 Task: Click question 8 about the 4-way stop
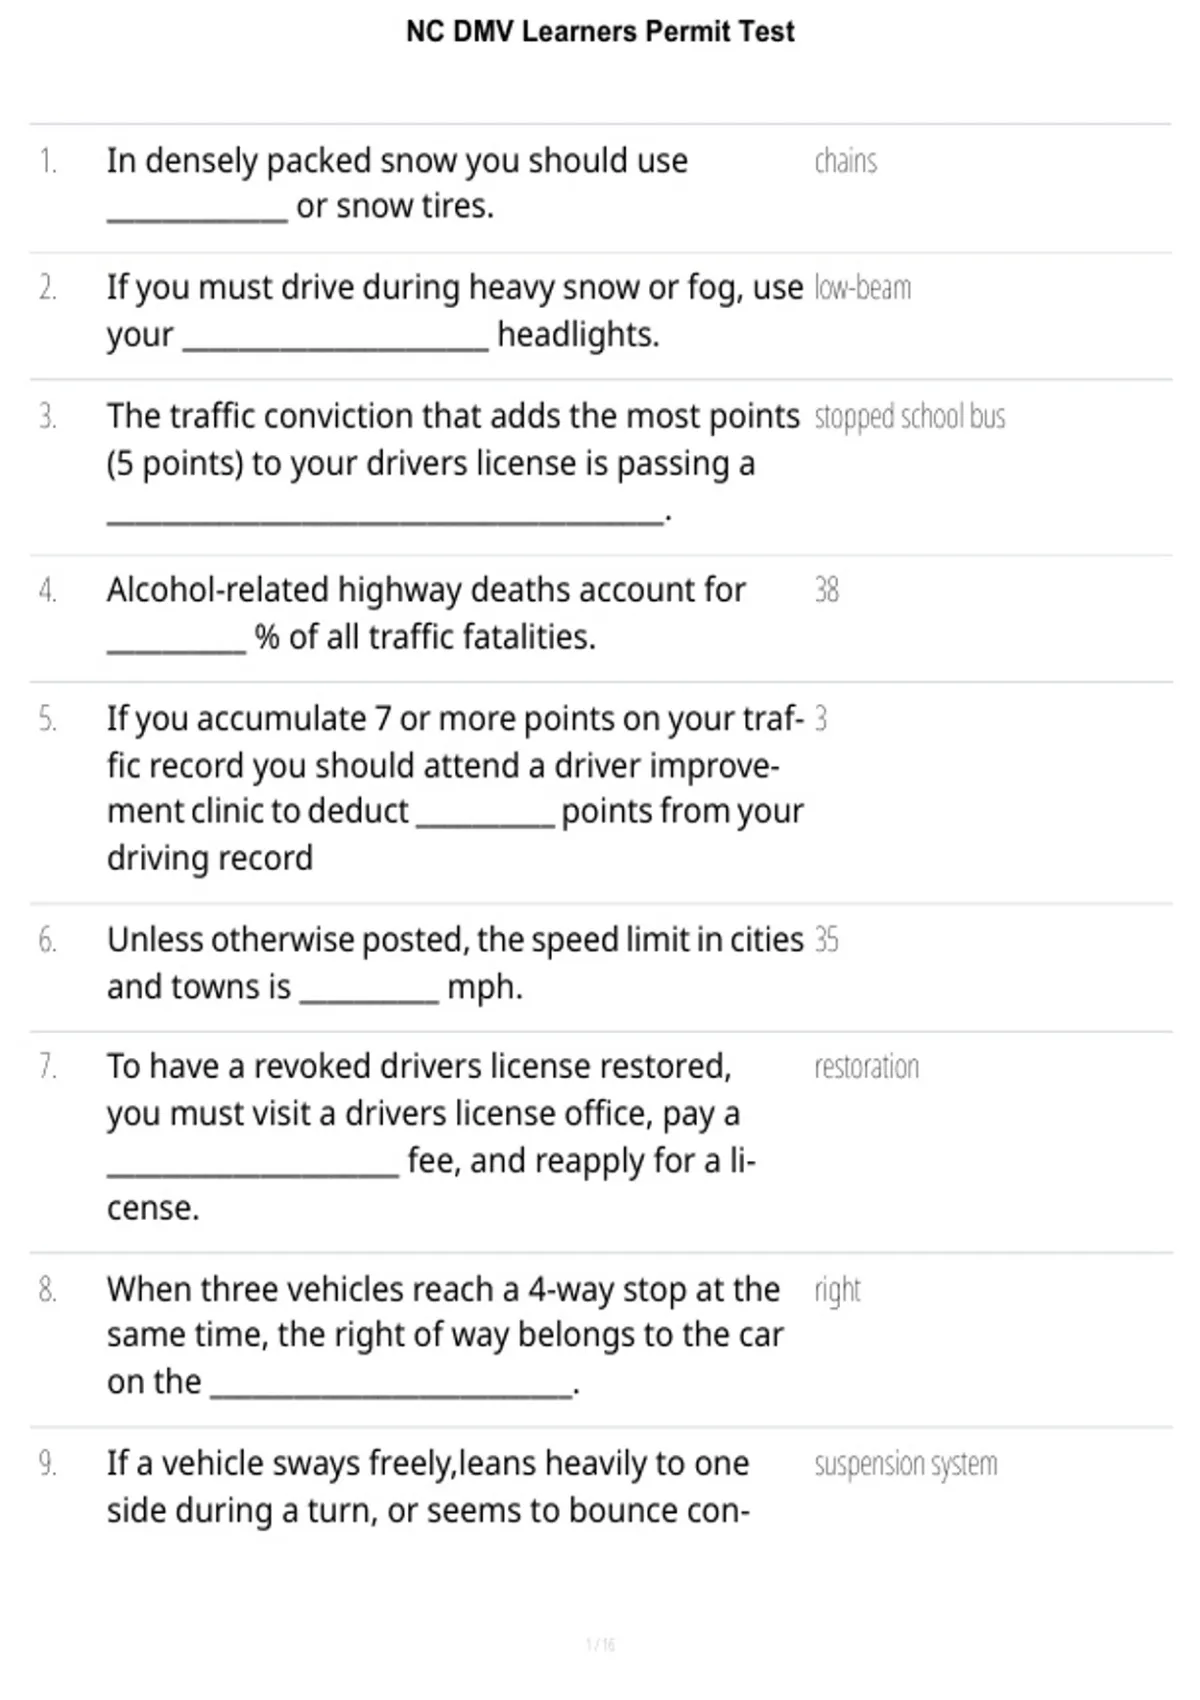click(445, 1336)
